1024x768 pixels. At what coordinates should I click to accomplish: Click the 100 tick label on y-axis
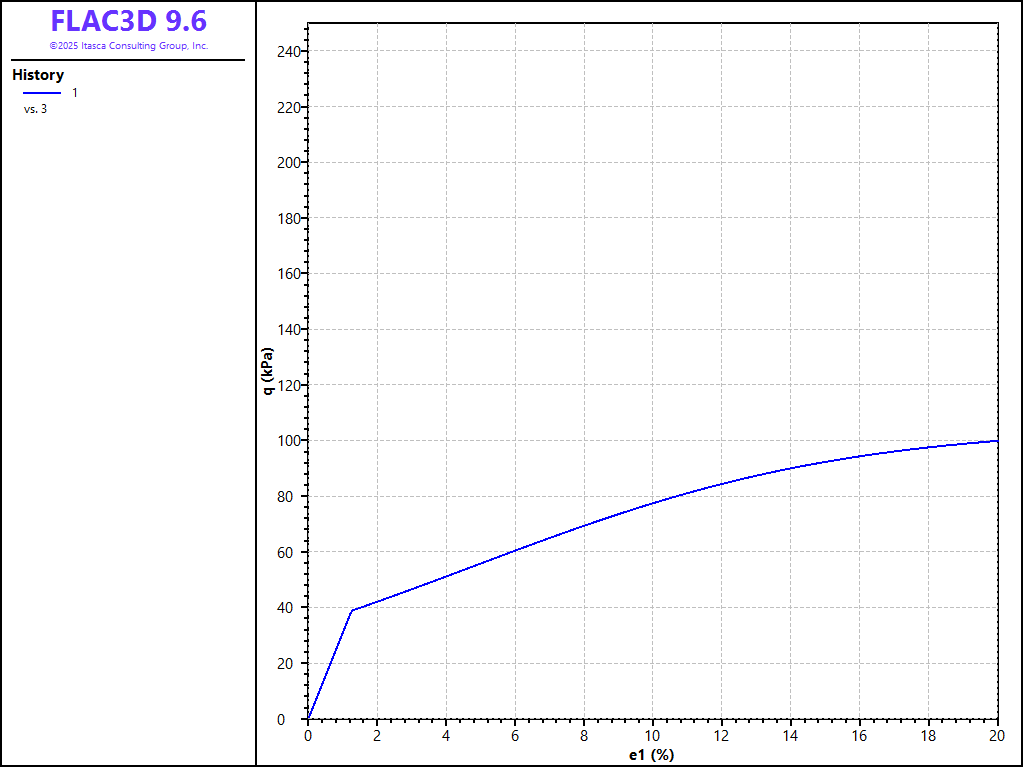(x=288, y=441)
